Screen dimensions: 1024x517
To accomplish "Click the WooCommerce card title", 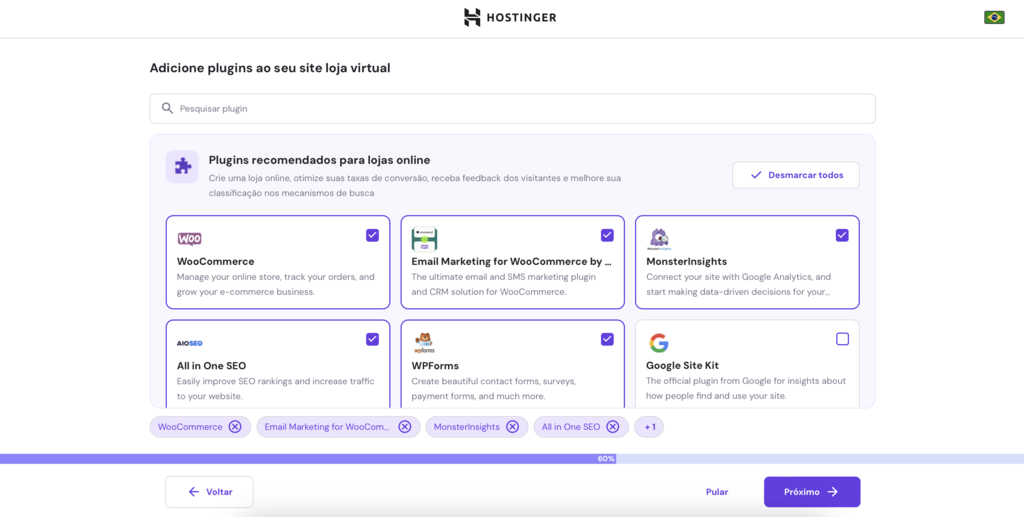I will [x=216, y=261].
